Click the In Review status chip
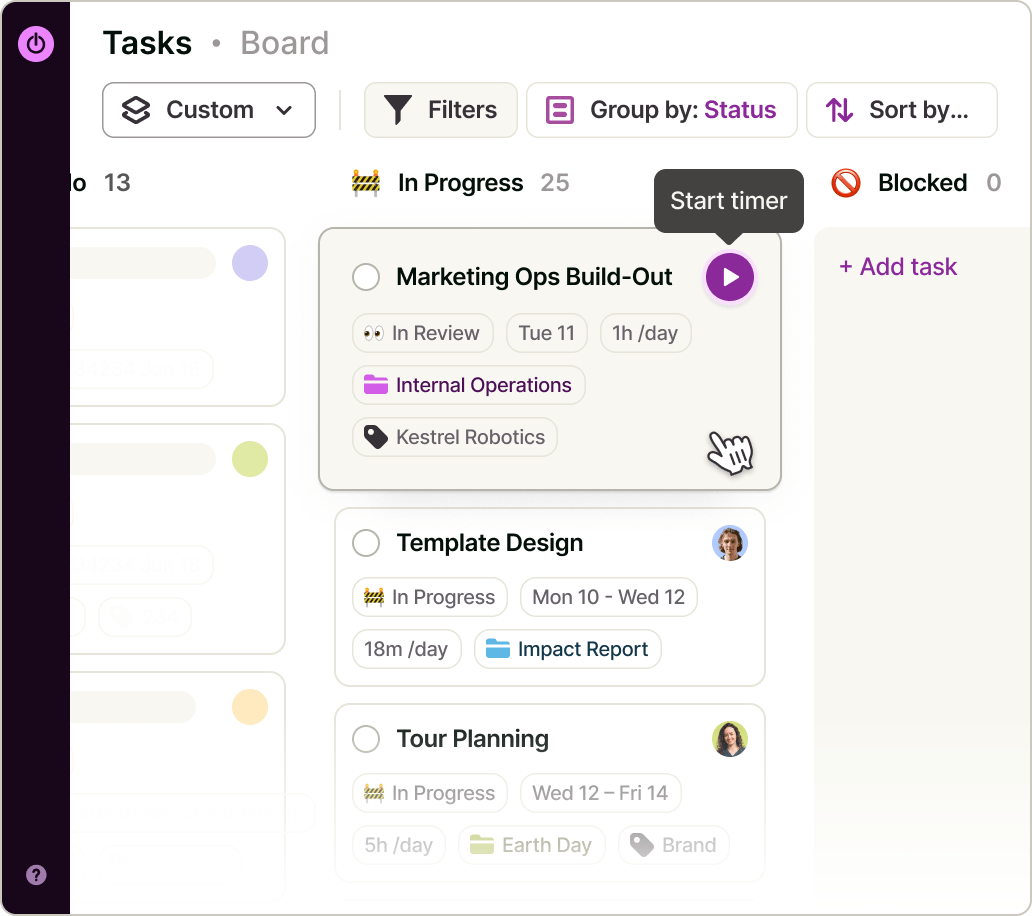1032x916 pixels. (423, 333)
